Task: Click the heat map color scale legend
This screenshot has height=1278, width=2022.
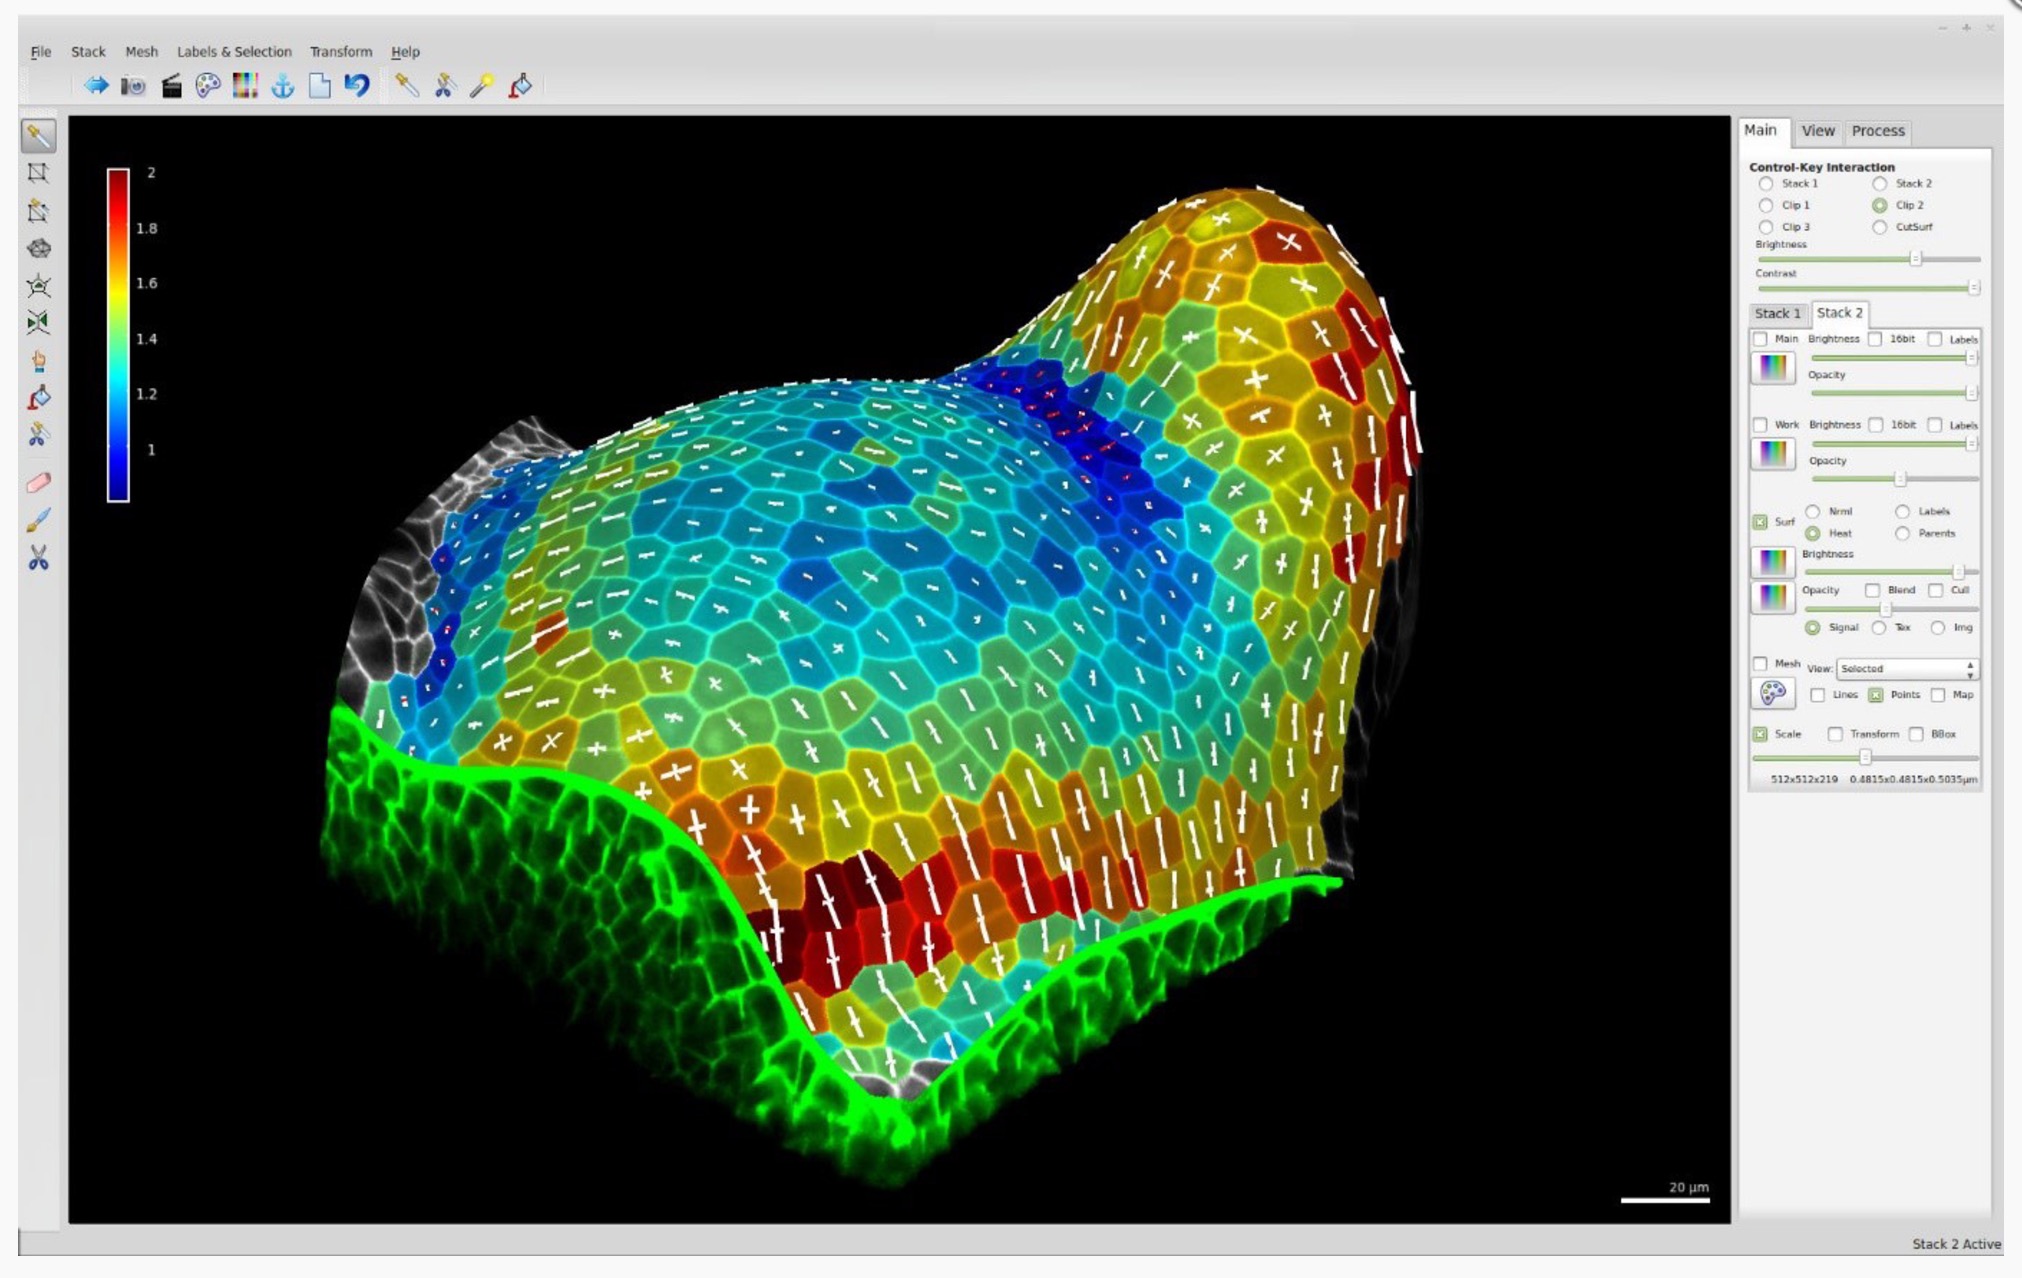Action: point(118,335)
